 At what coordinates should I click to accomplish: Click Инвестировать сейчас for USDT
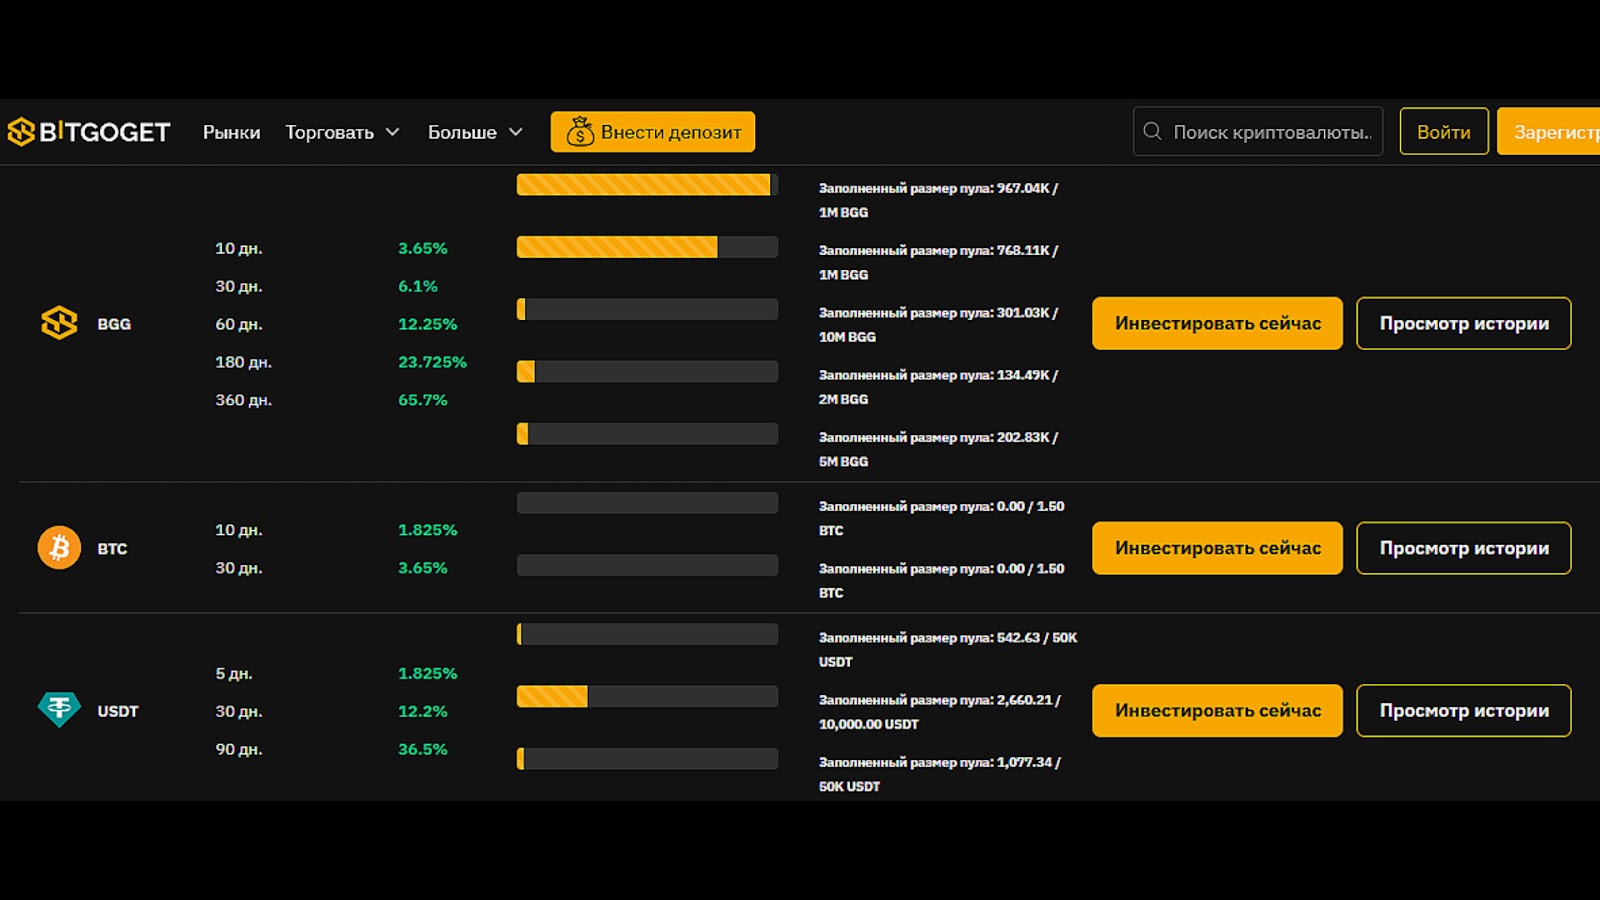pos(1217,710)
